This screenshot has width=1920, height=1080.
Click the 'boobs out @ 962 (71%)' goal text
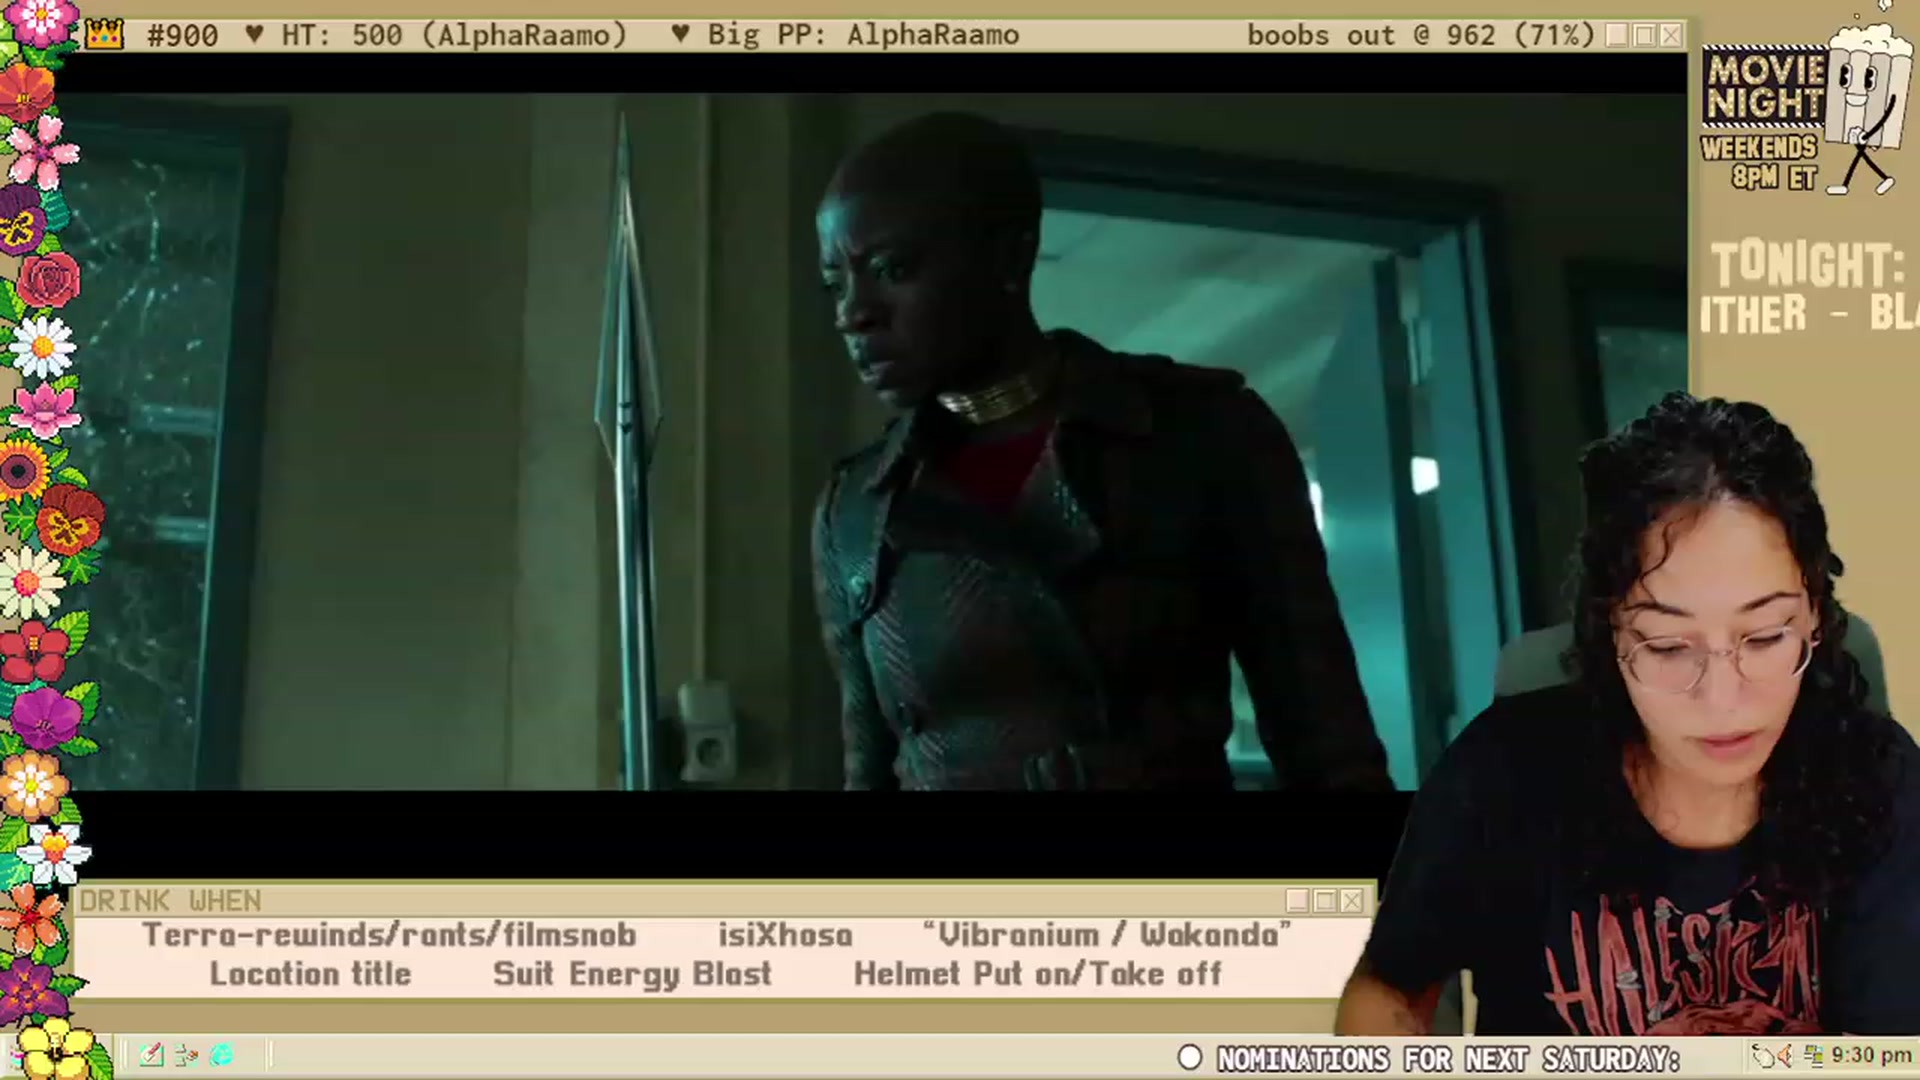click(1420, 36)
